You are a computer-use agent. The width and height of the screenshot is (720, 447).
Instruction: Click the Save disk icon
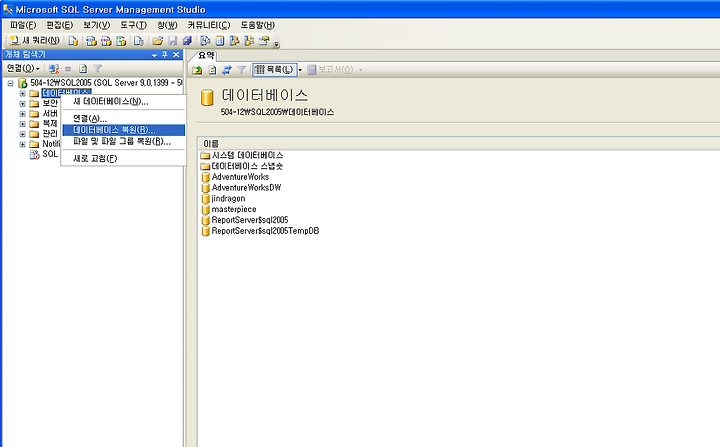pos(173,41)
